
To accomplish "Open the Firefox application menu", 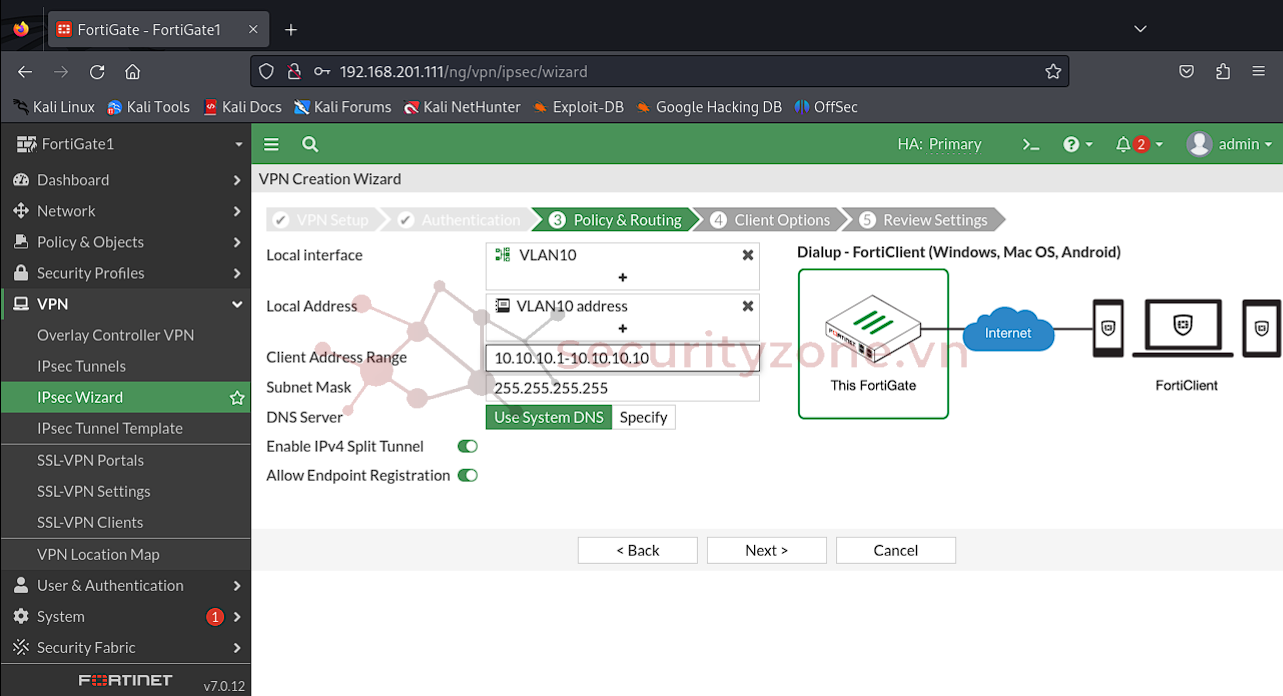I will point(1259,72).
